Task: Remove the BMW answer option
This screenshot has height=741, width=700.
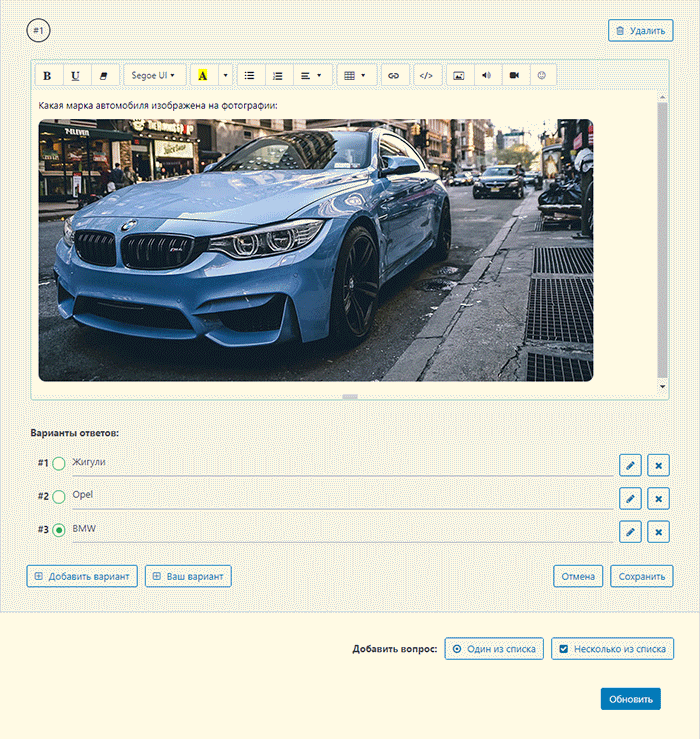Action: (x=658, y=532)
